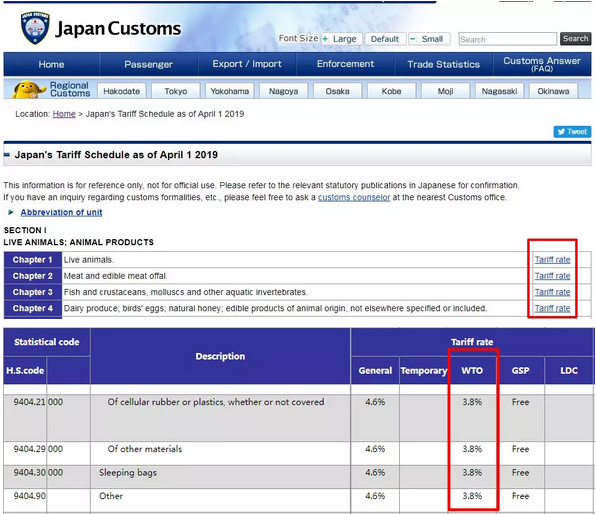Image resolution: width=596 pixels, height=514 pixels.
Task: Expand the Abbreviation of unit link
Action: point(61,212)
